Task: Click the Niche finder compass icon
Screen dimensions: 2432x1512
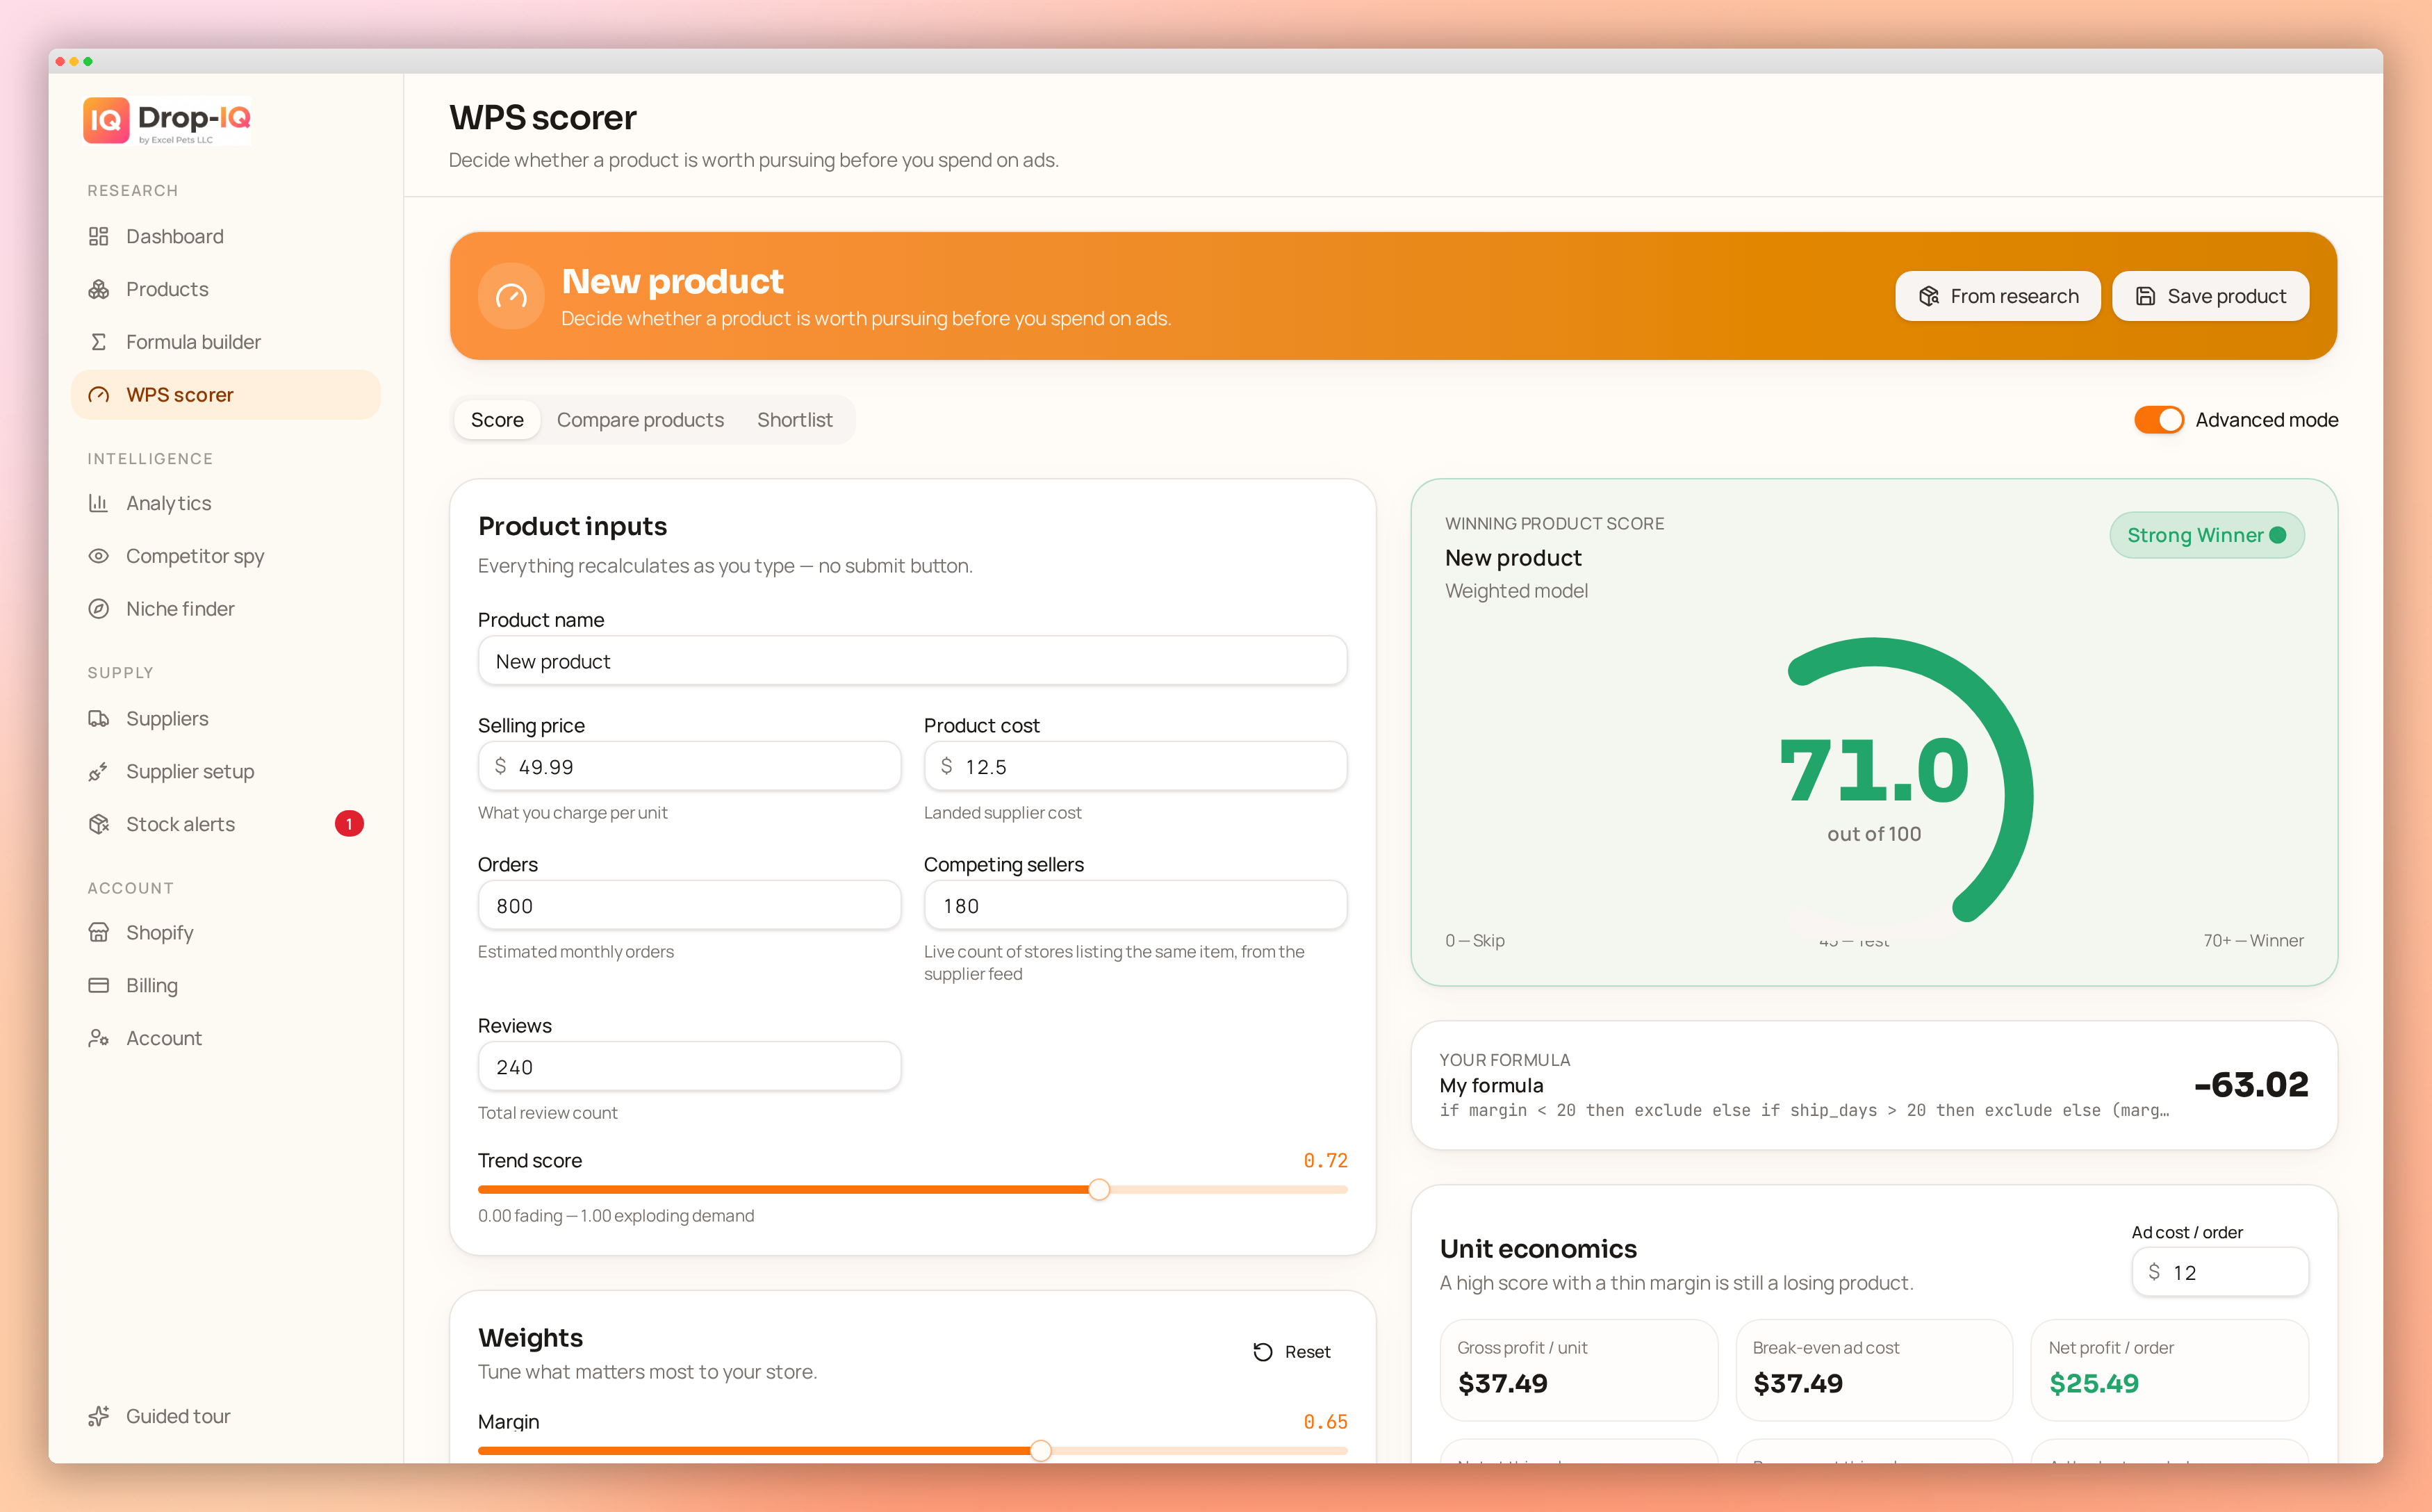Action: [98, 609]
